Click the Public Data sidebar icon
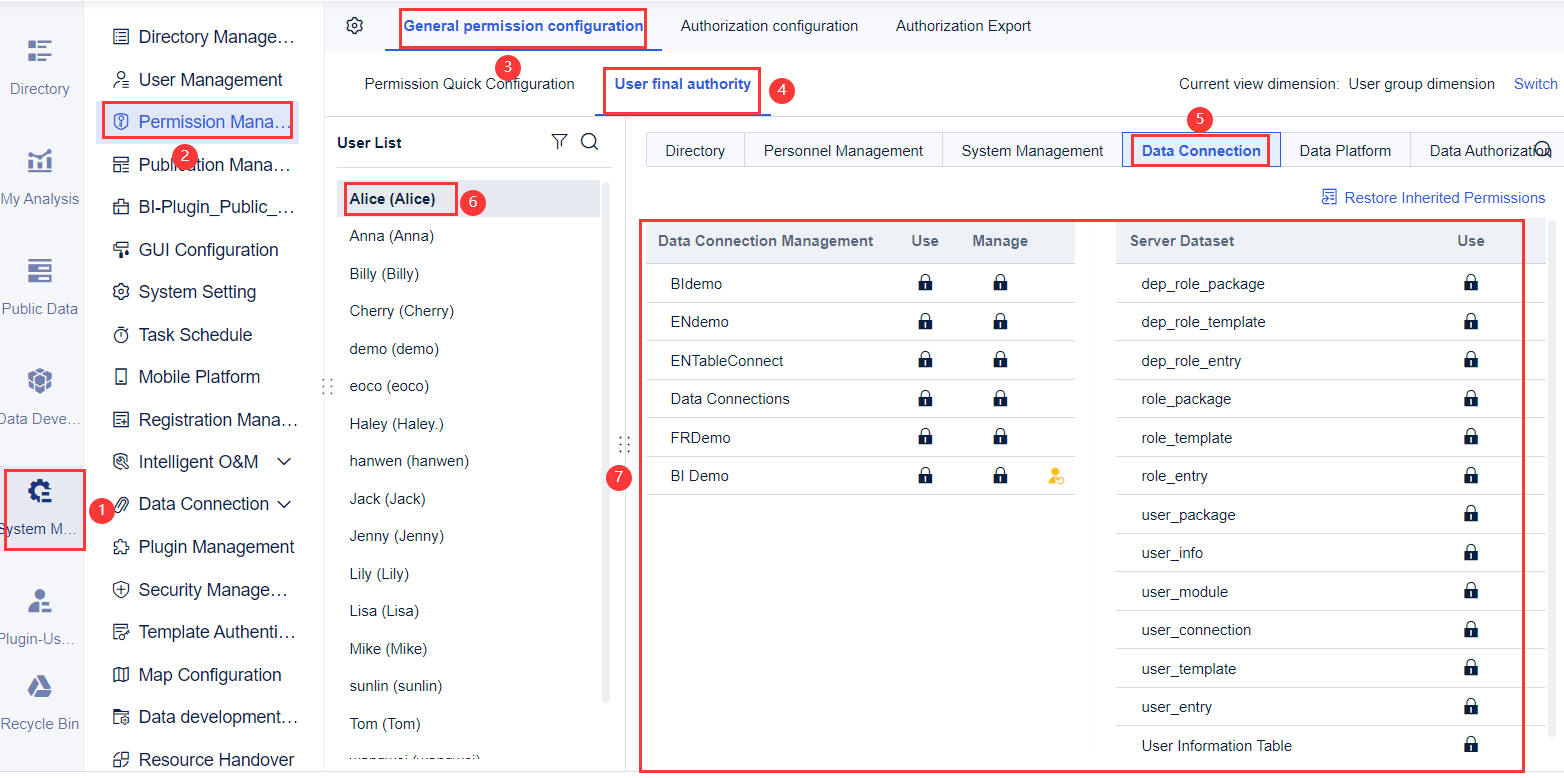1564x778 pixels. click(x=40, y=283)
